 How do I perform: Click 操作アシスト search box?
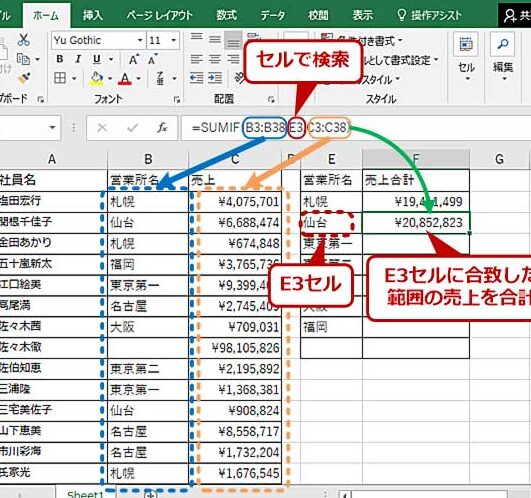point(430,15)
